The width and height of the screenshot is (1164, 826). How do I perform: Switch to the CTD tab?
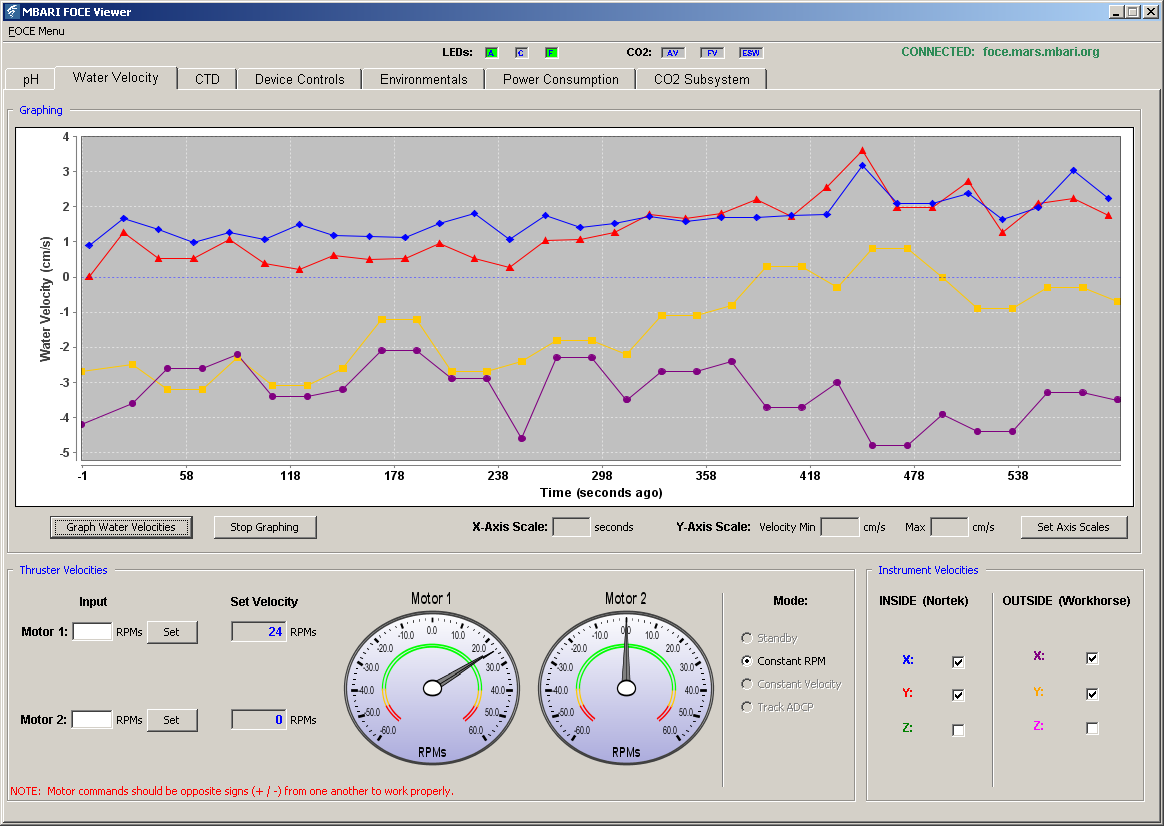pyautogui.click(x=207, y=79)
